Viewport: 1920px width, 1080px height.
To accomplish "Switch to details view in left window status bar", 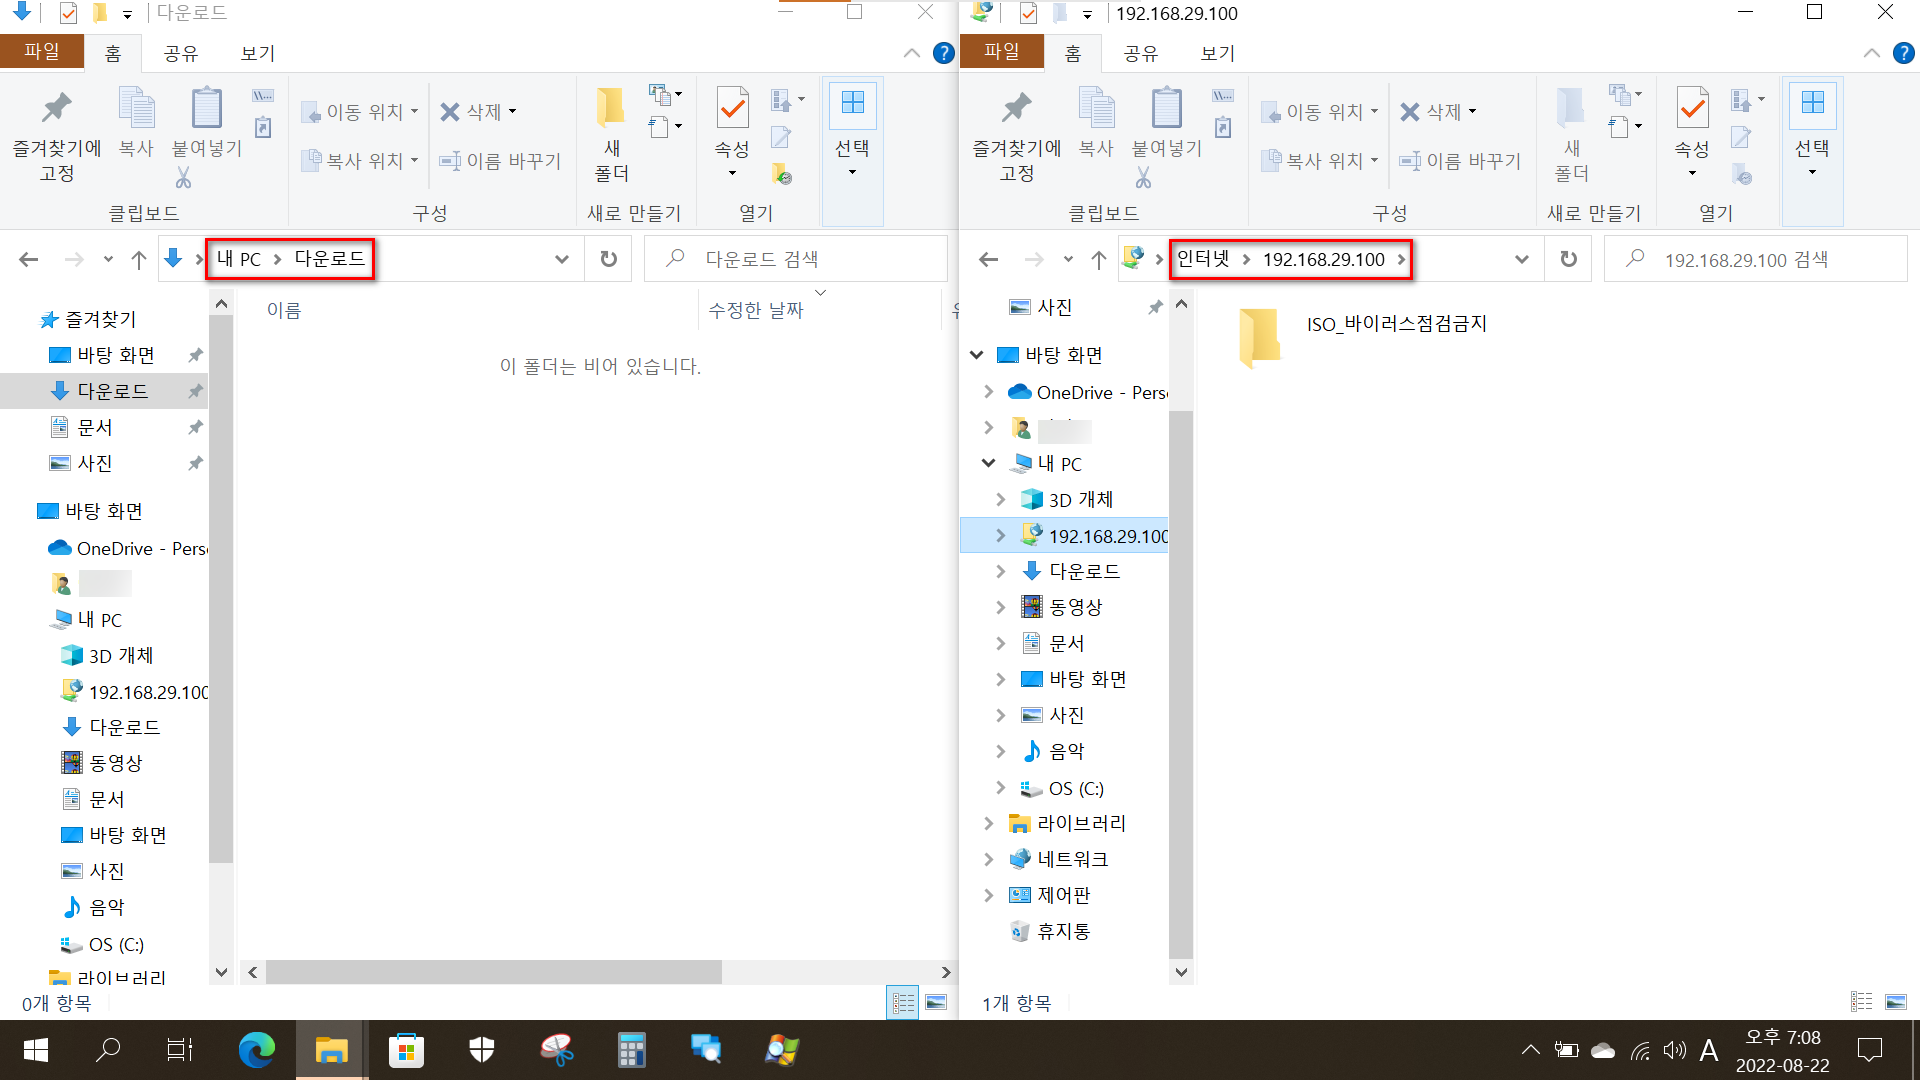I will (903, 1002).
